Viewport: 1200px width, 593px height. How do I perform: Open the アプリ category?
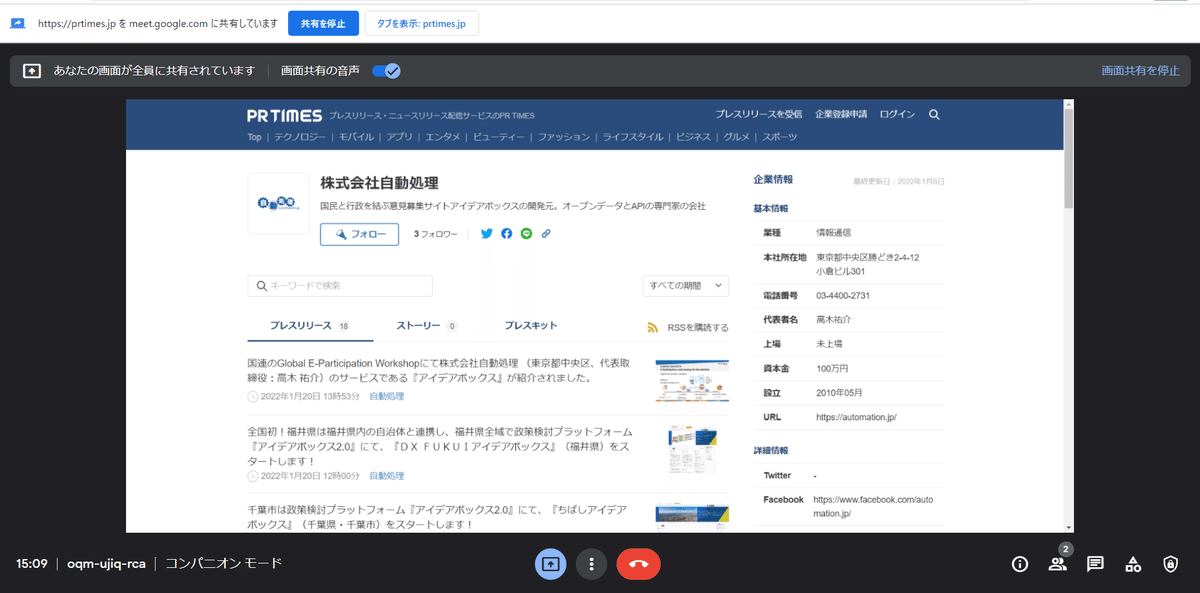click(x=399, y=137)
